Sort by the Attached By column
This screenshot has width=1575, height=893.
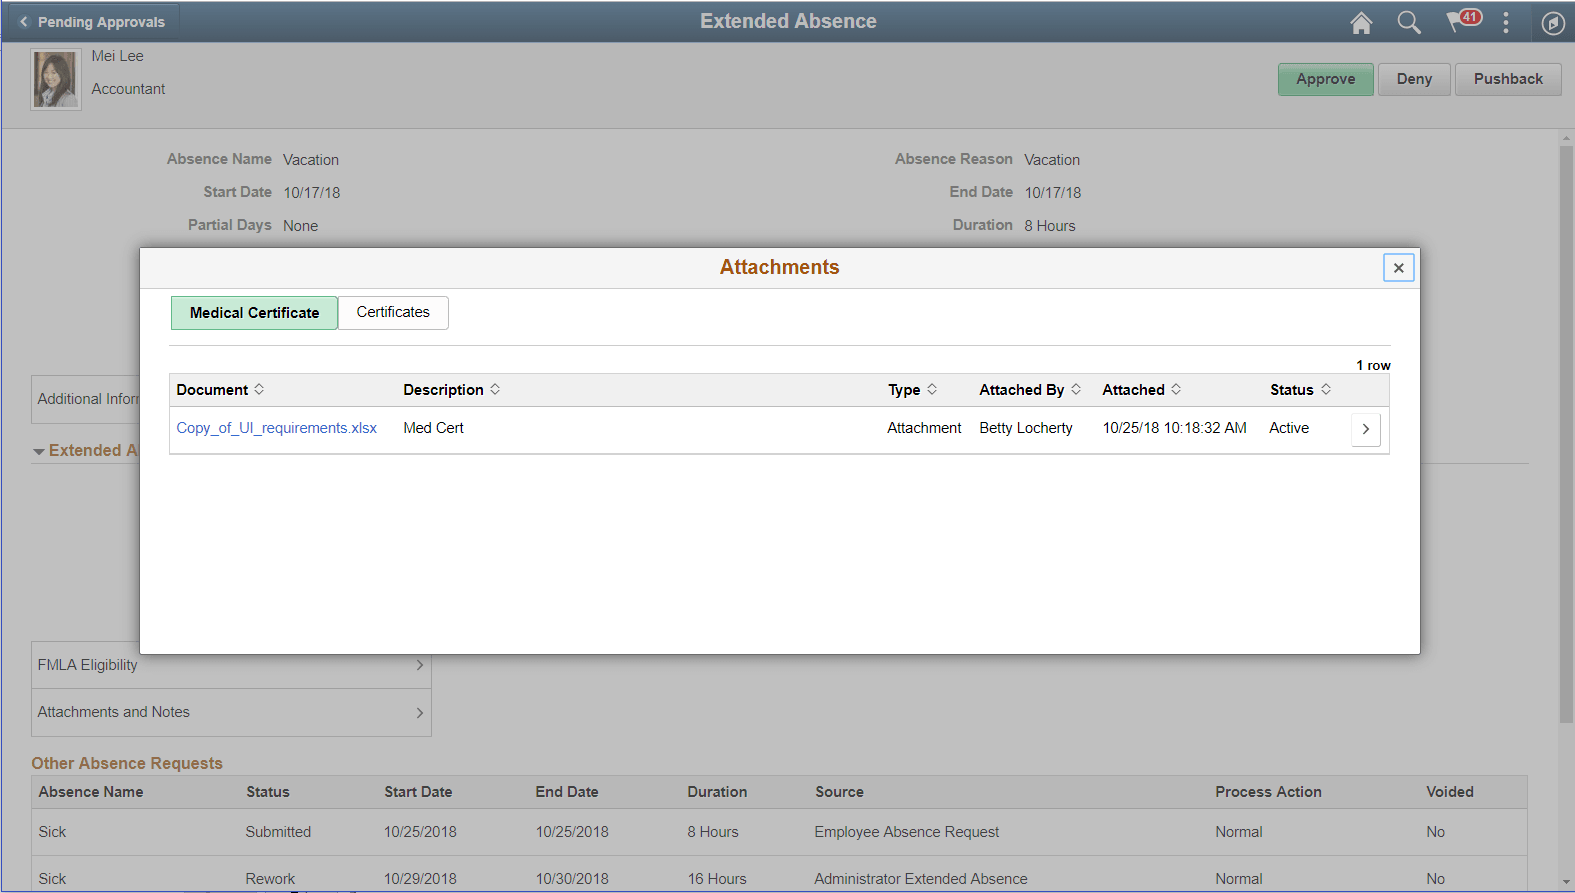1030,390
